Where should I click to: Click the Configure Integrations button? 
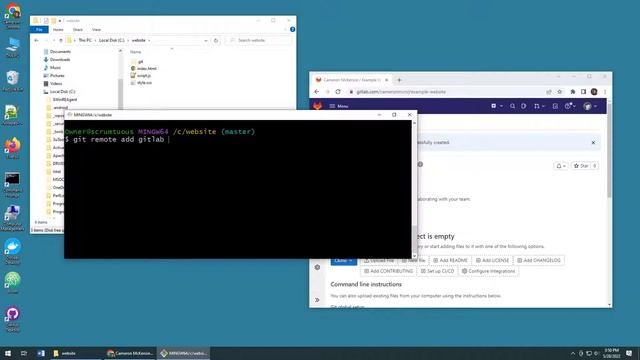pyautogui.click(x=488, y=271)
